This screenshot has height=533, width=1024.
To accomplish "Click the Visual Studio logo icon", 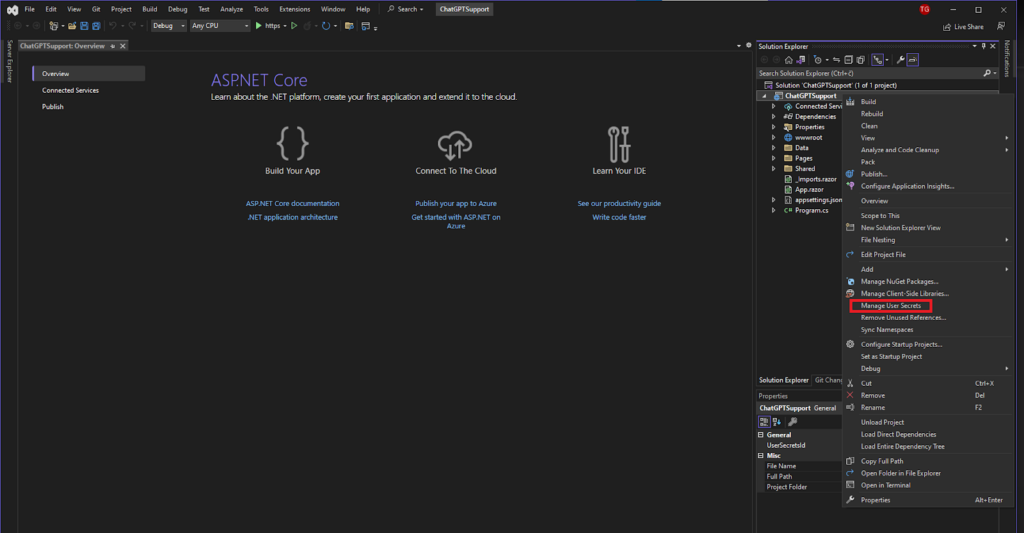I will pyautogui.click(x=12, y=10).
